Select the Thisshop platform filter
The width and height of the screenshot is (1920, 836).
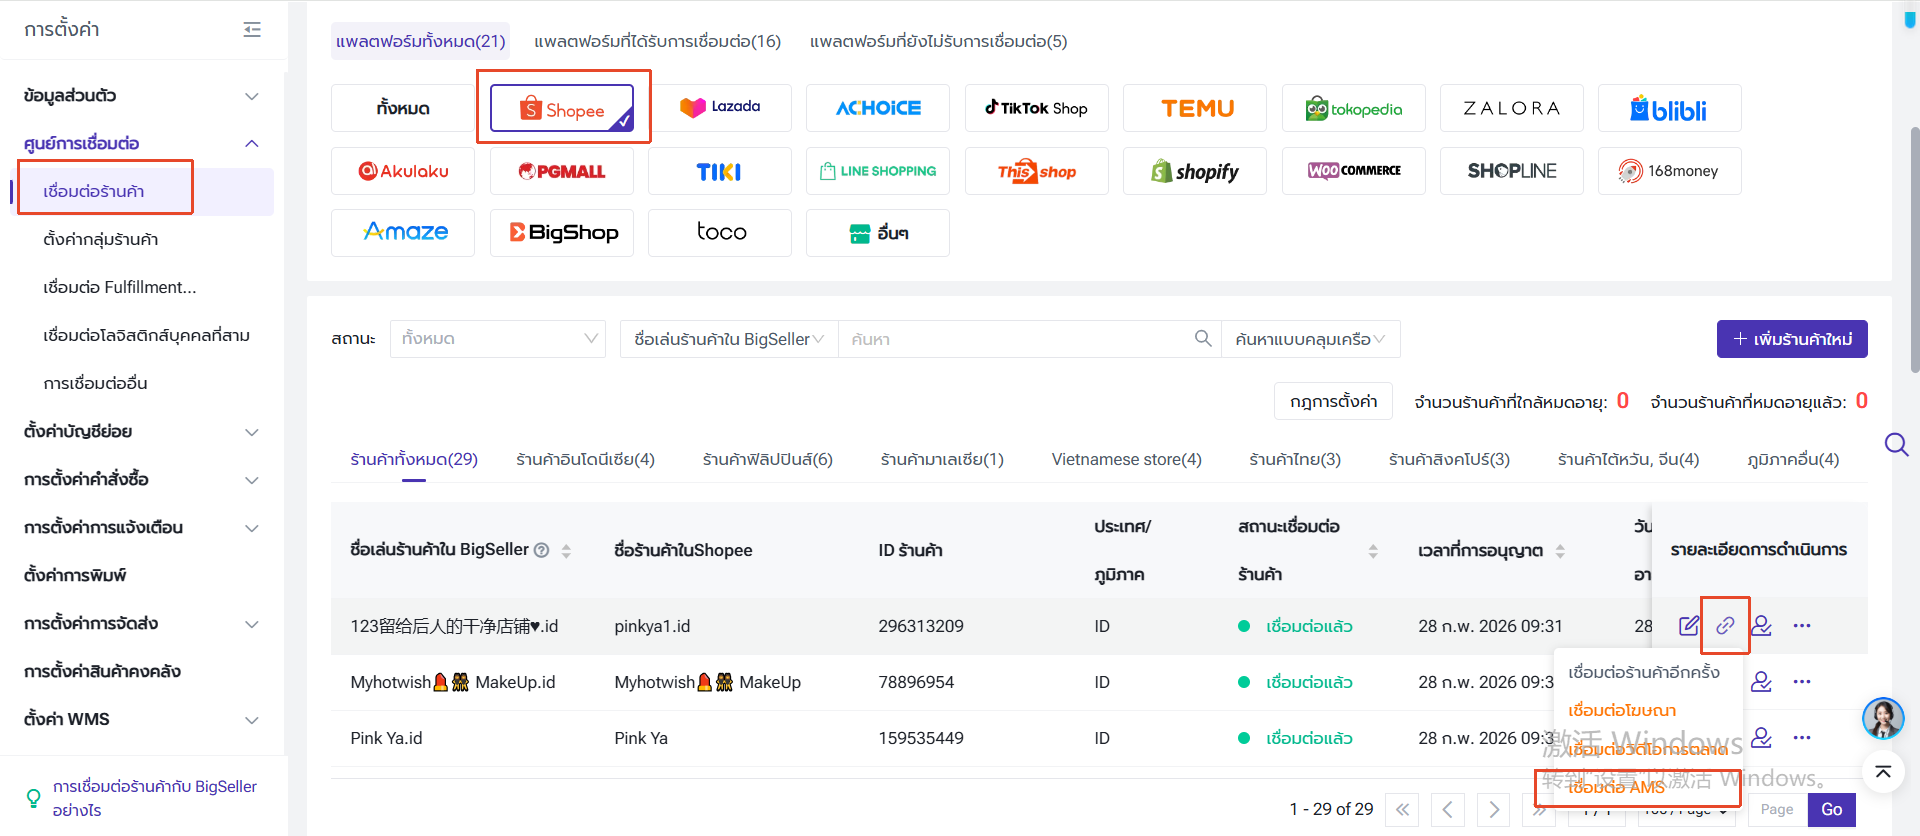(1037, 171)
